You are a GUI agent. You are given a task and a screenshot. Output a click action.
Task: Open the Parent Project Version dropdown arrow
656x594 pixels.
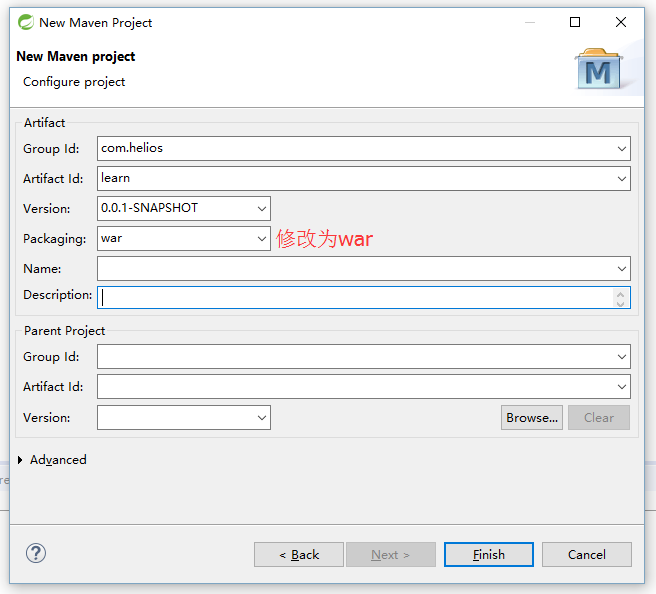[262, 417]
